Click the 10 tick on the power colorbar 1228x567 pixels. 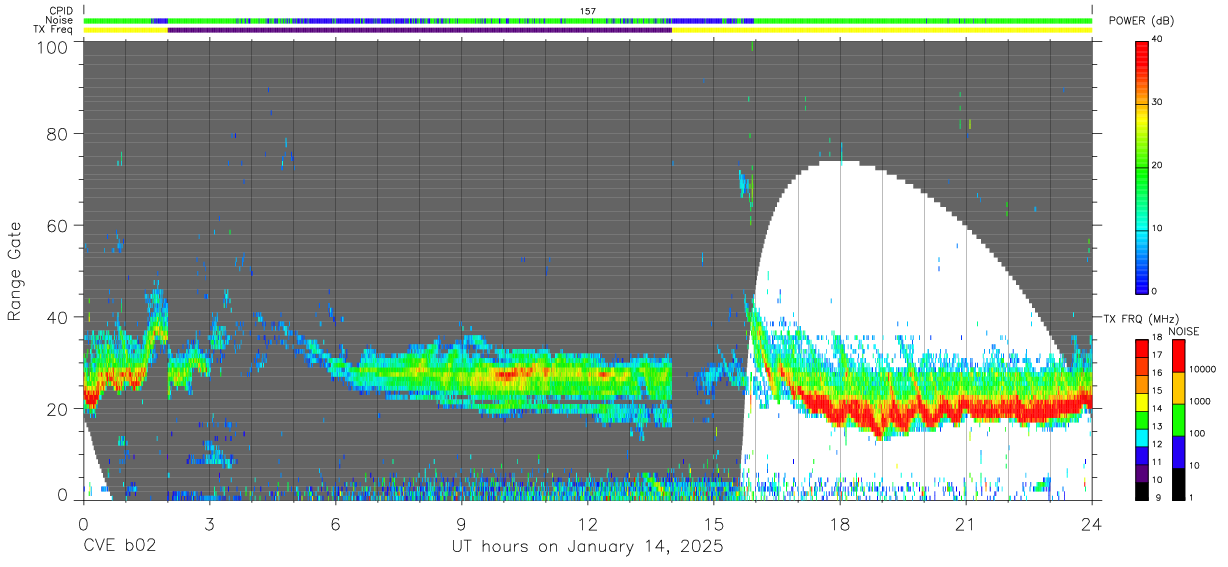[x=1155, y=228]
